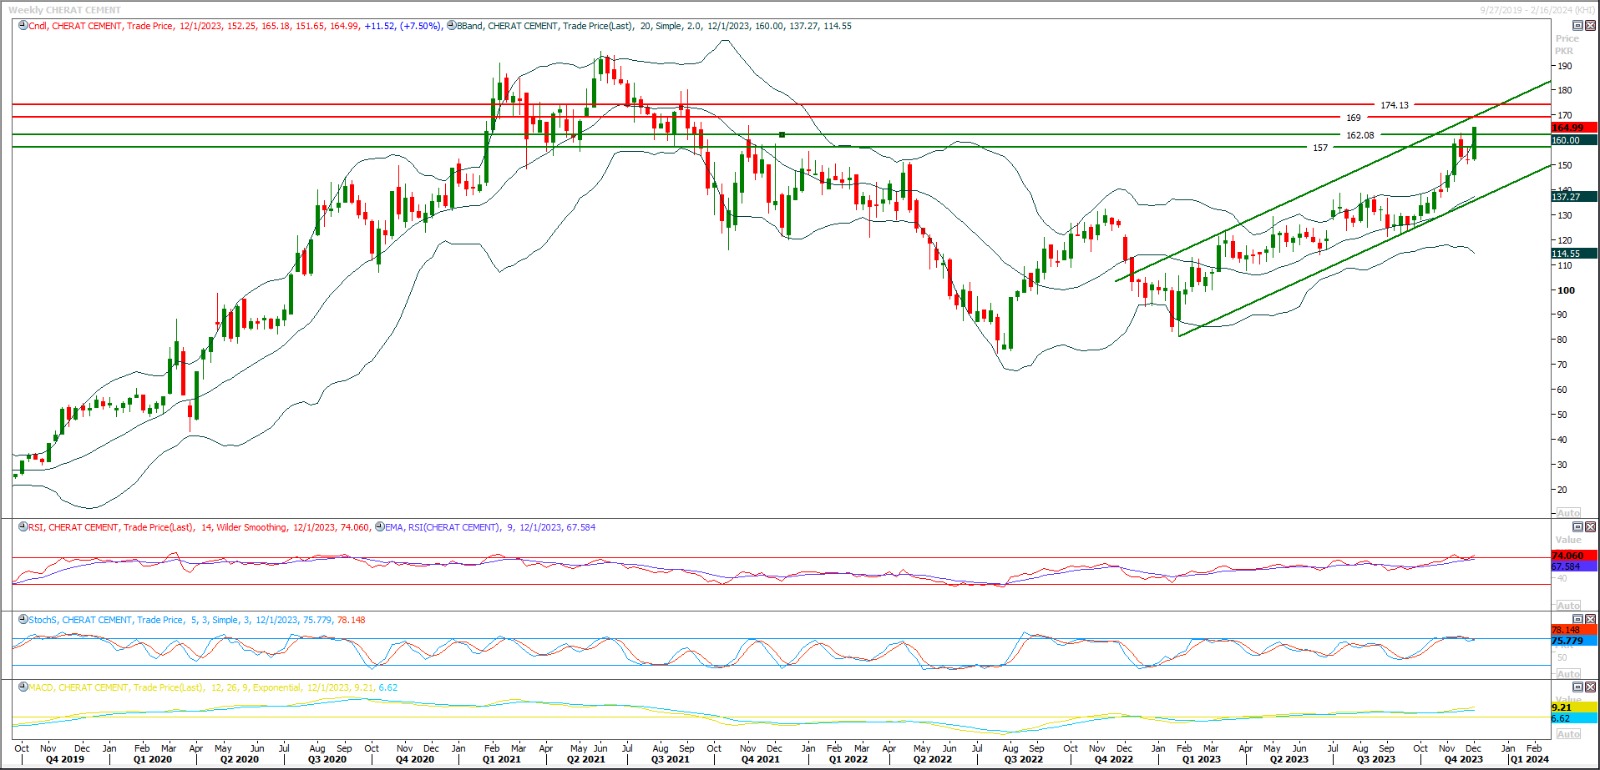1600x770 pixels.
Task: Toggle Auto scale on MACD axis
Action: [x=1568, y=734]
